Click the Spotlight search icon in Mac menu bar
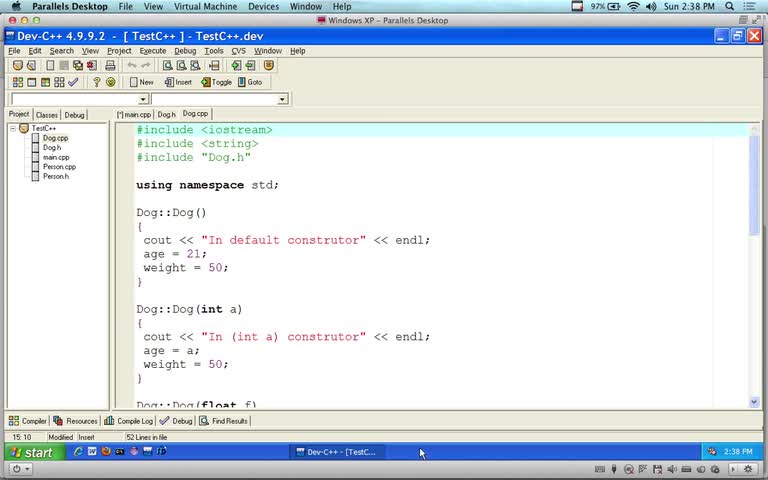768x480 pixels. pos(729,6)
